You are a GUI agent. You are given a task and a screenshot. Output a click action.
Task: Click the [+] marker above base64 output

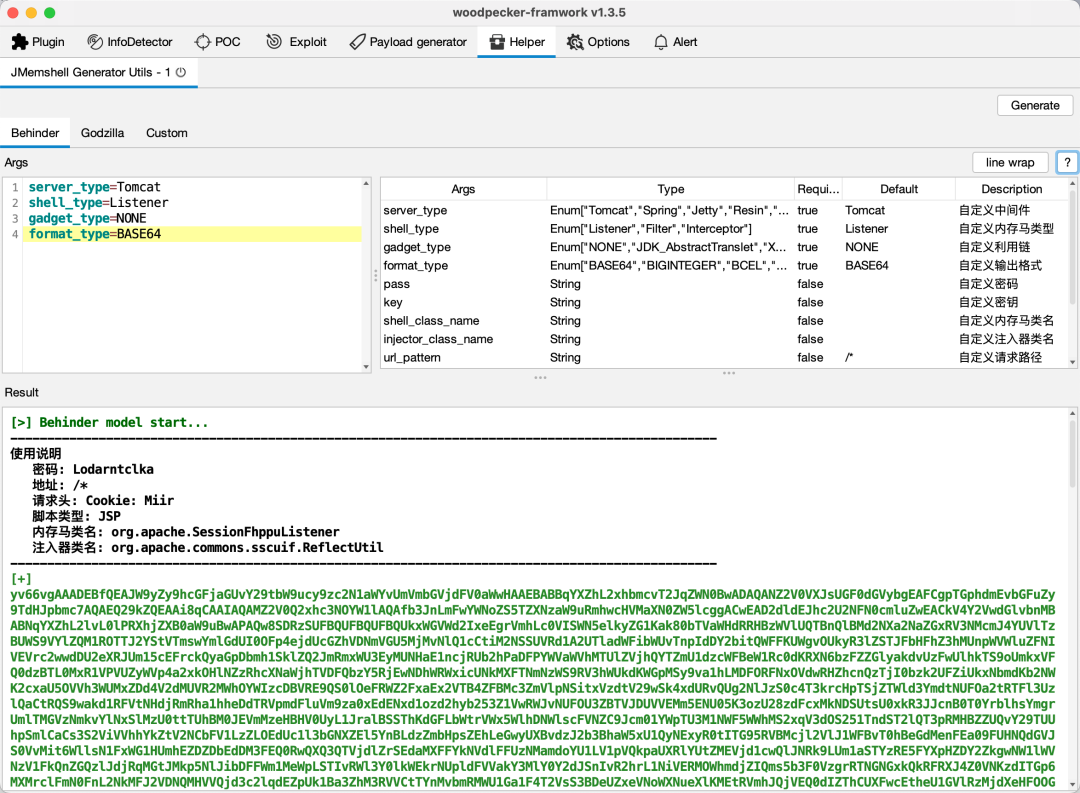21,579
